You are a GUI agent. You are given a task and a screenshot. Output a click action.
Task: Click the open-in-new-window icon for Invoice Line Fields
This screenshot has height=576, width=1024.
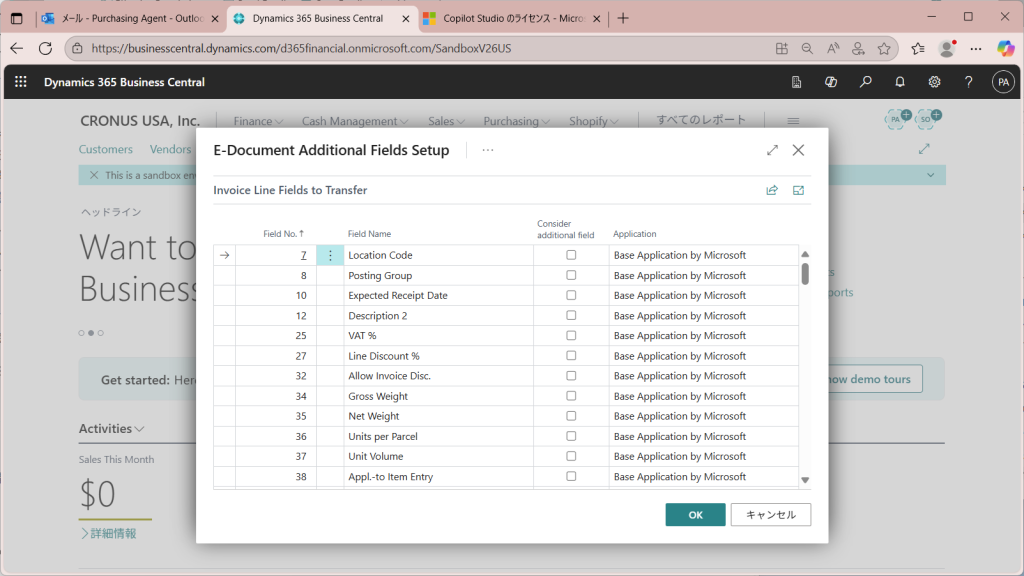(798, 190)
